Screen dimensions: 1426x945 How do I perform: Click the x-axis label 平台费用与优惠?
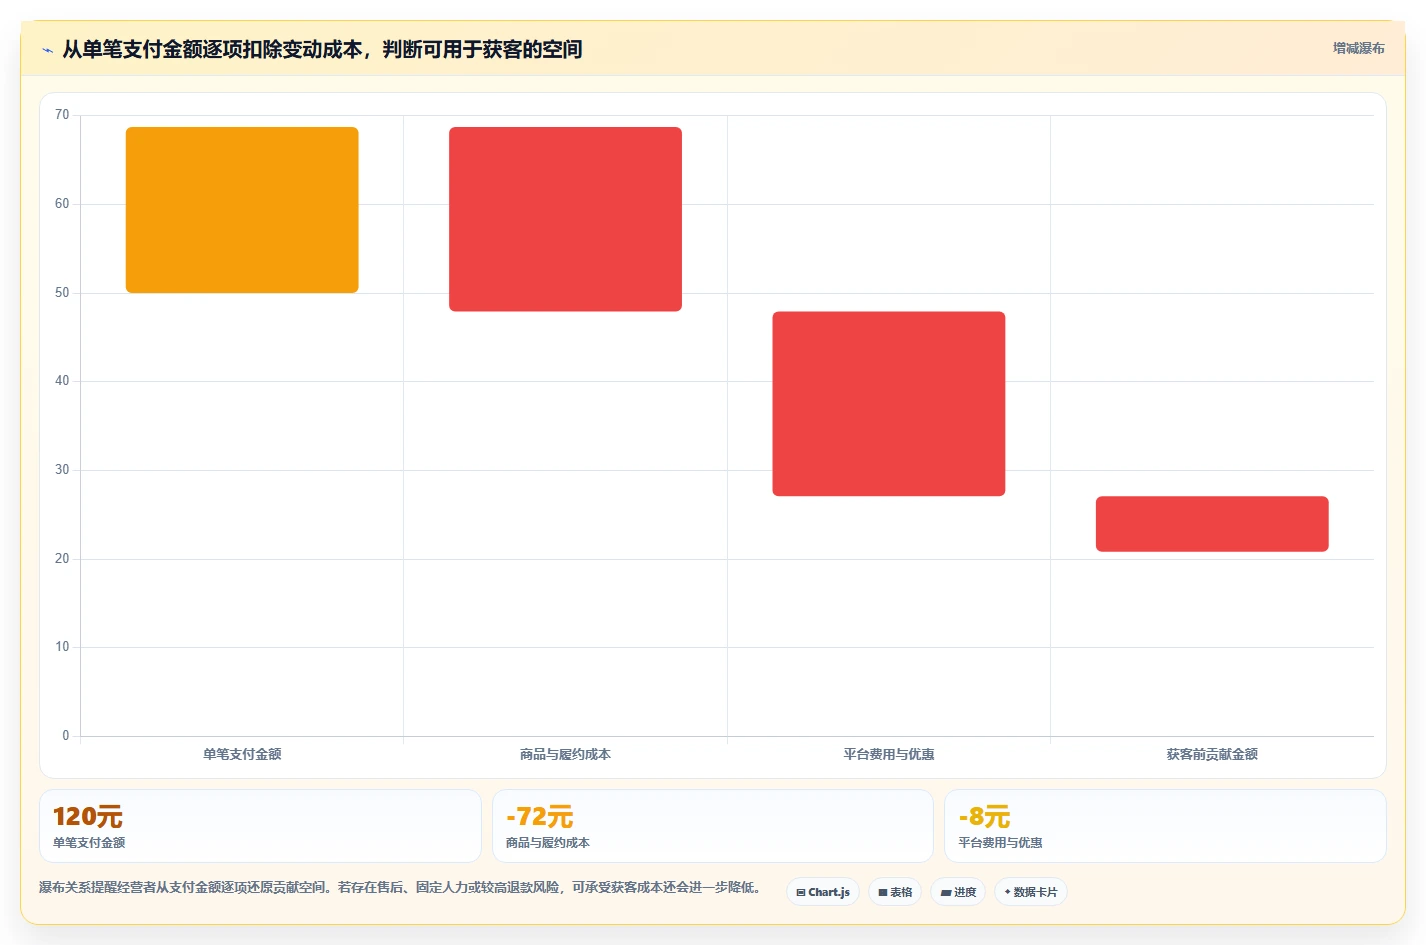pos(889,754)
